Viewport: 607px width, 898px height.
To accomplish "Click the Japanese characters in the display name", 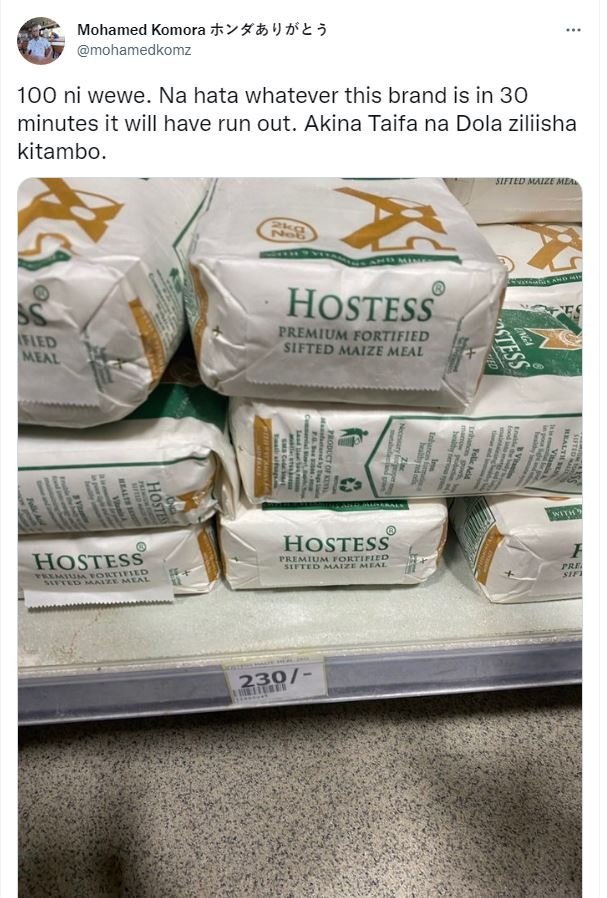I will [x=269, y=29].
